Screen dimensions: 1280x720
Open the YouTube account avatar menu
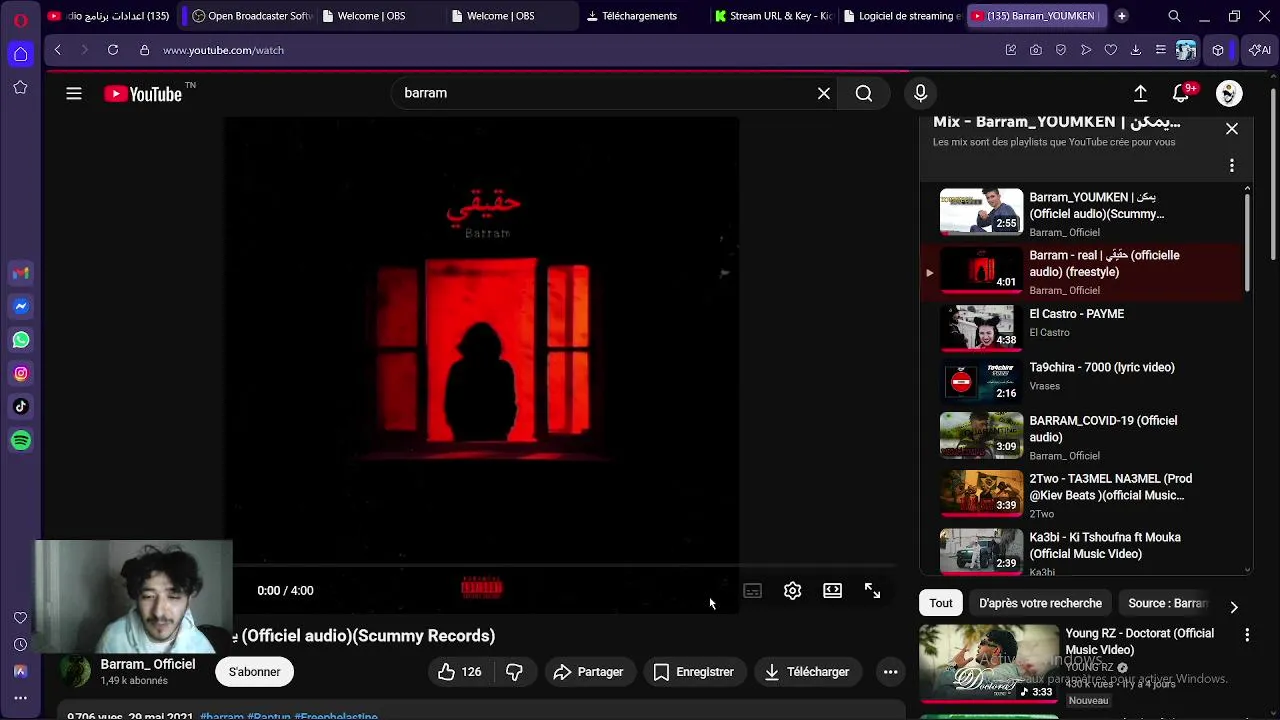(x=1229, y=93)
